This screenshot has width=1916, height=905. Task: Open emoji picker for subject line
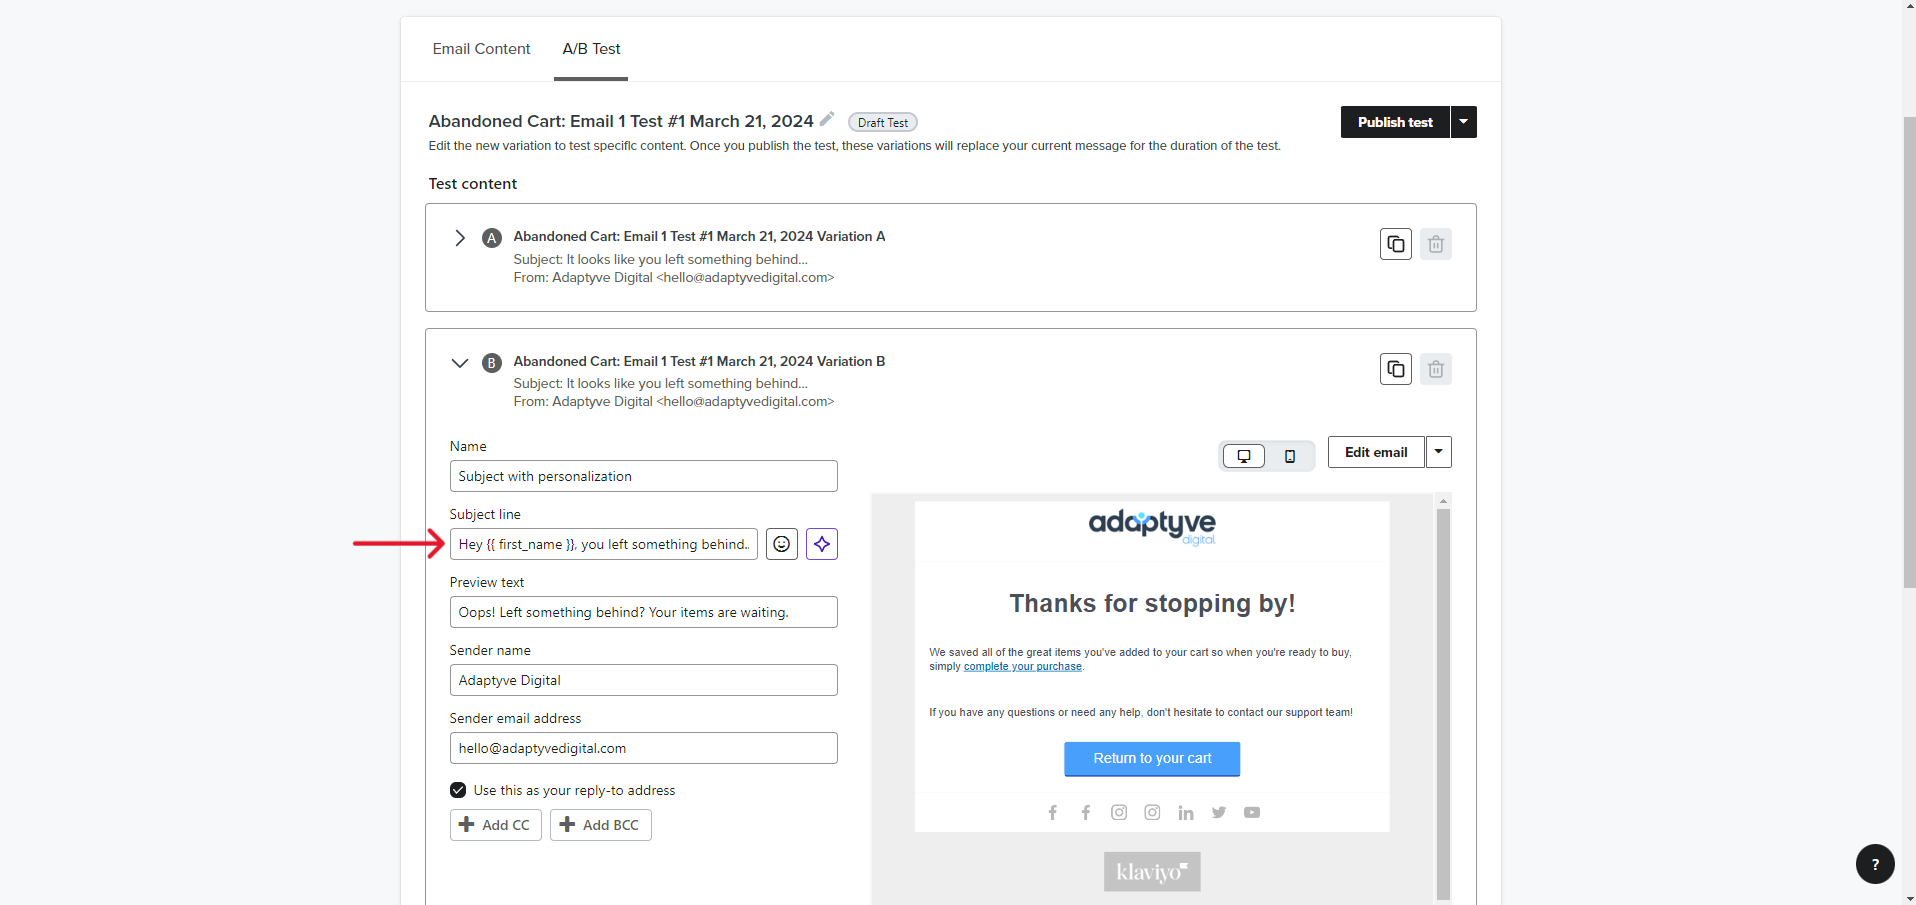781,544
